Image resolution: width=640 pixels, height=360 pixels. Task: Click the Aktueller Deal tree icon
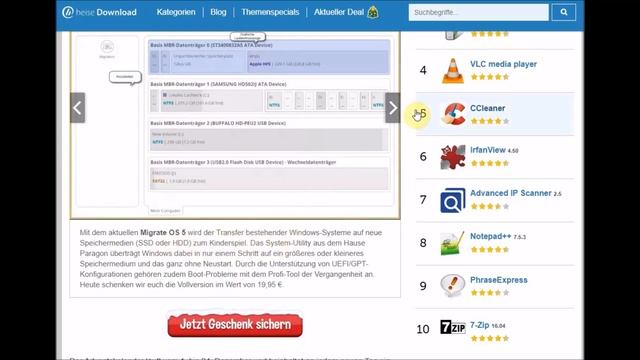[x=373, y=12]
